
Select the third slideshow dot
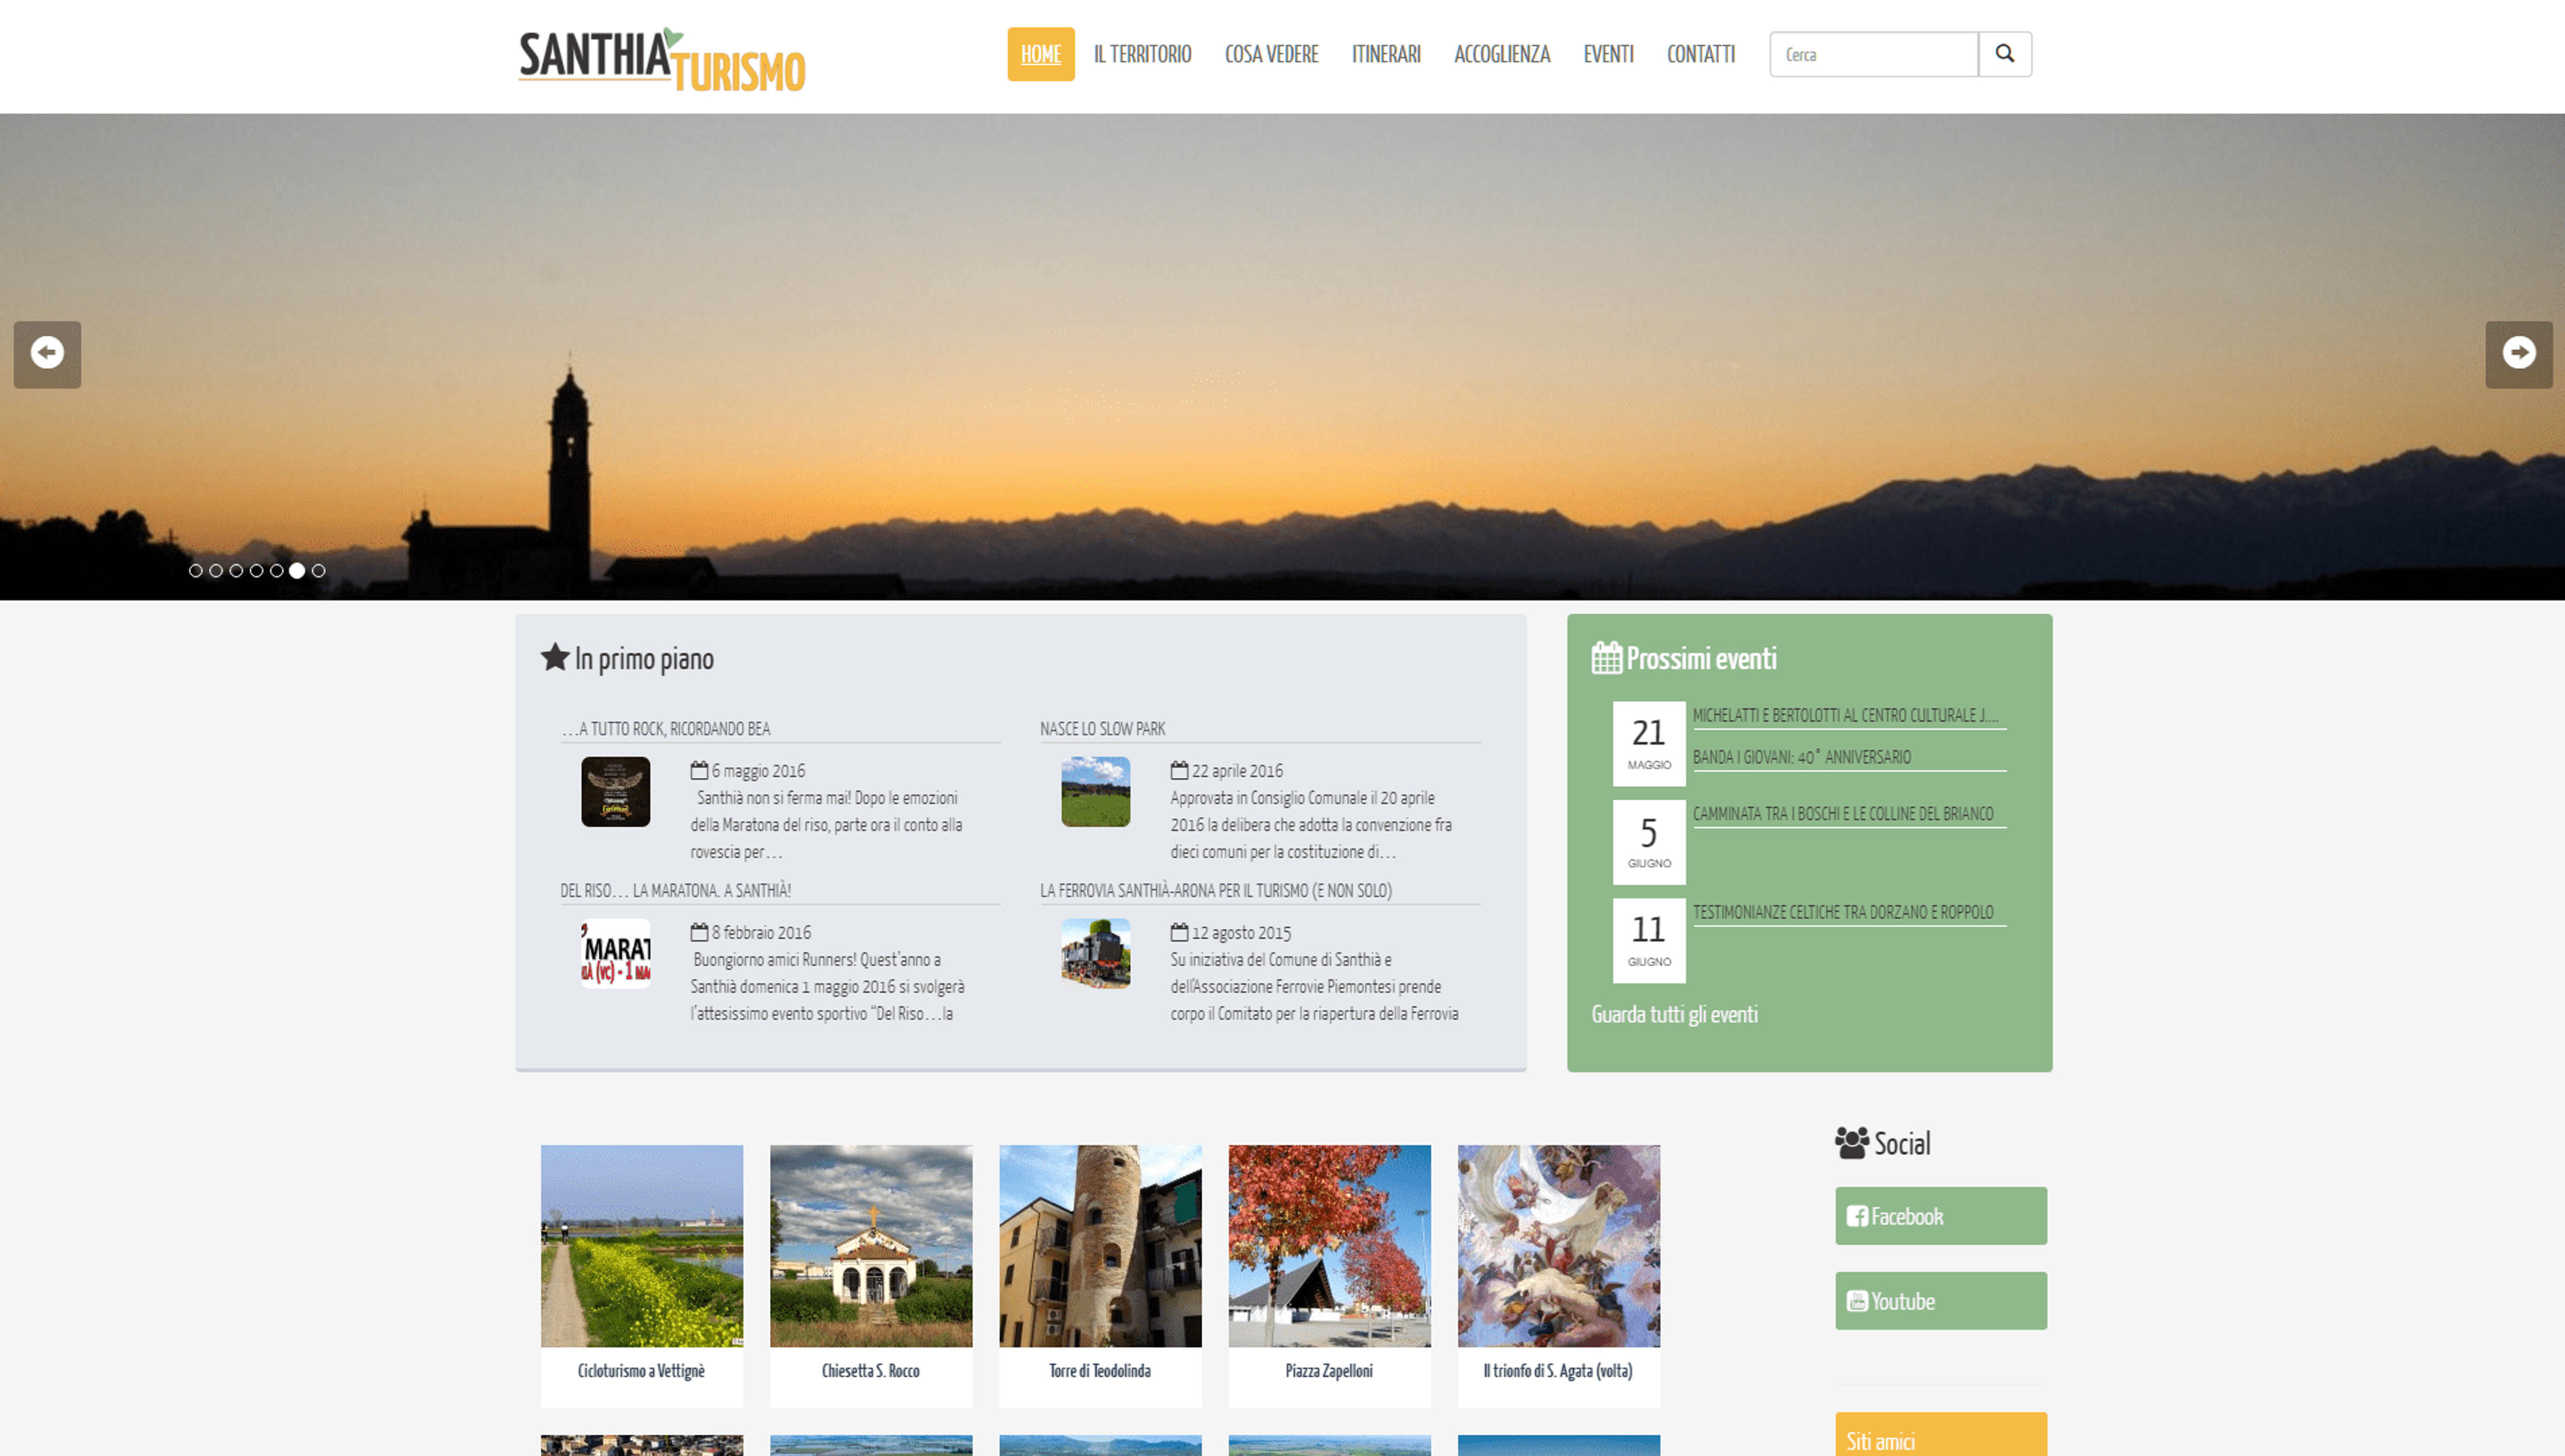[236, 571]
